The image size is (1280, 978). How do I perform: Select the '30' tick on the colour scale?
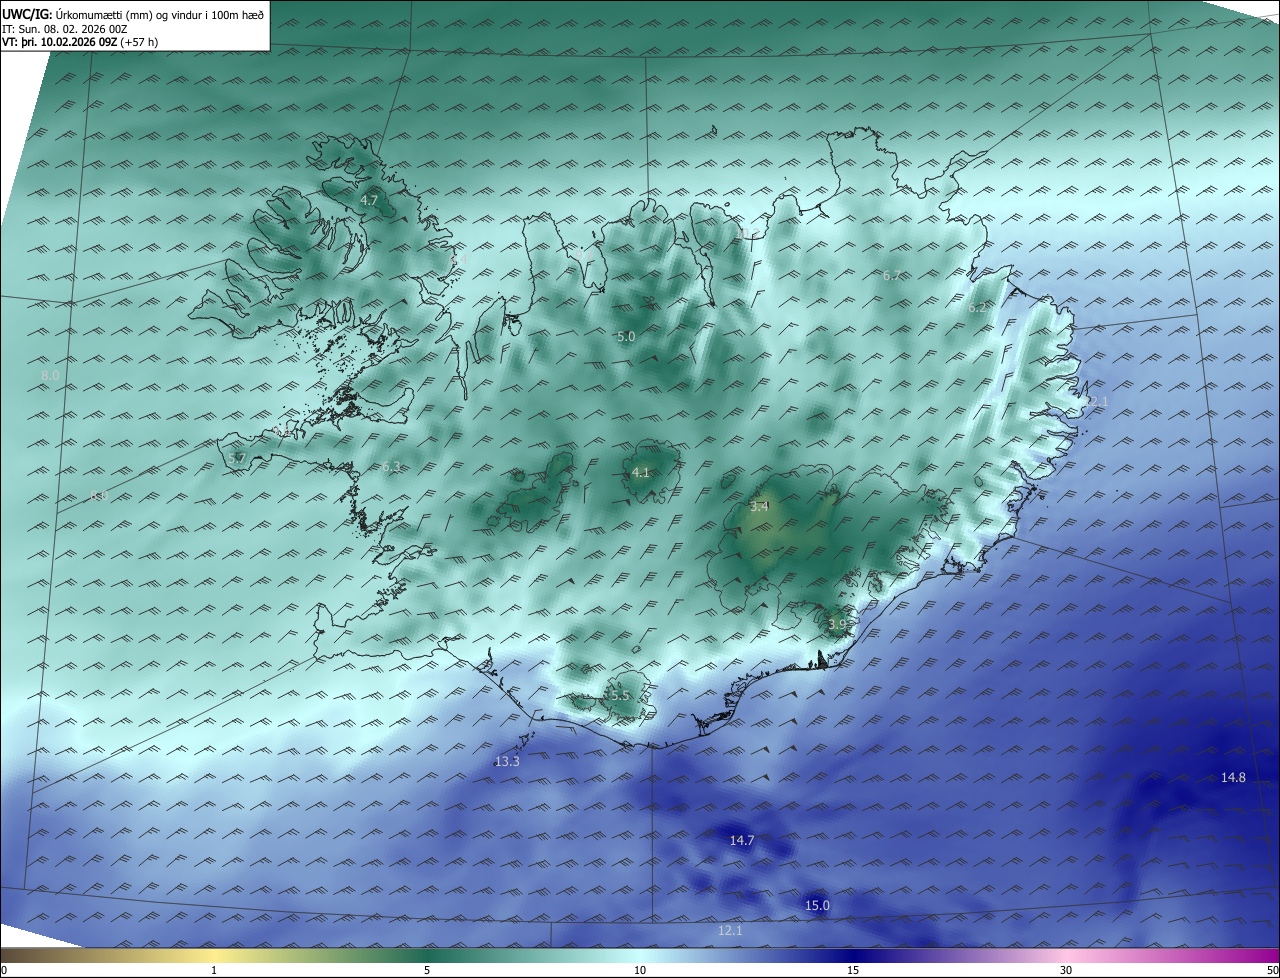(1066, 970)
